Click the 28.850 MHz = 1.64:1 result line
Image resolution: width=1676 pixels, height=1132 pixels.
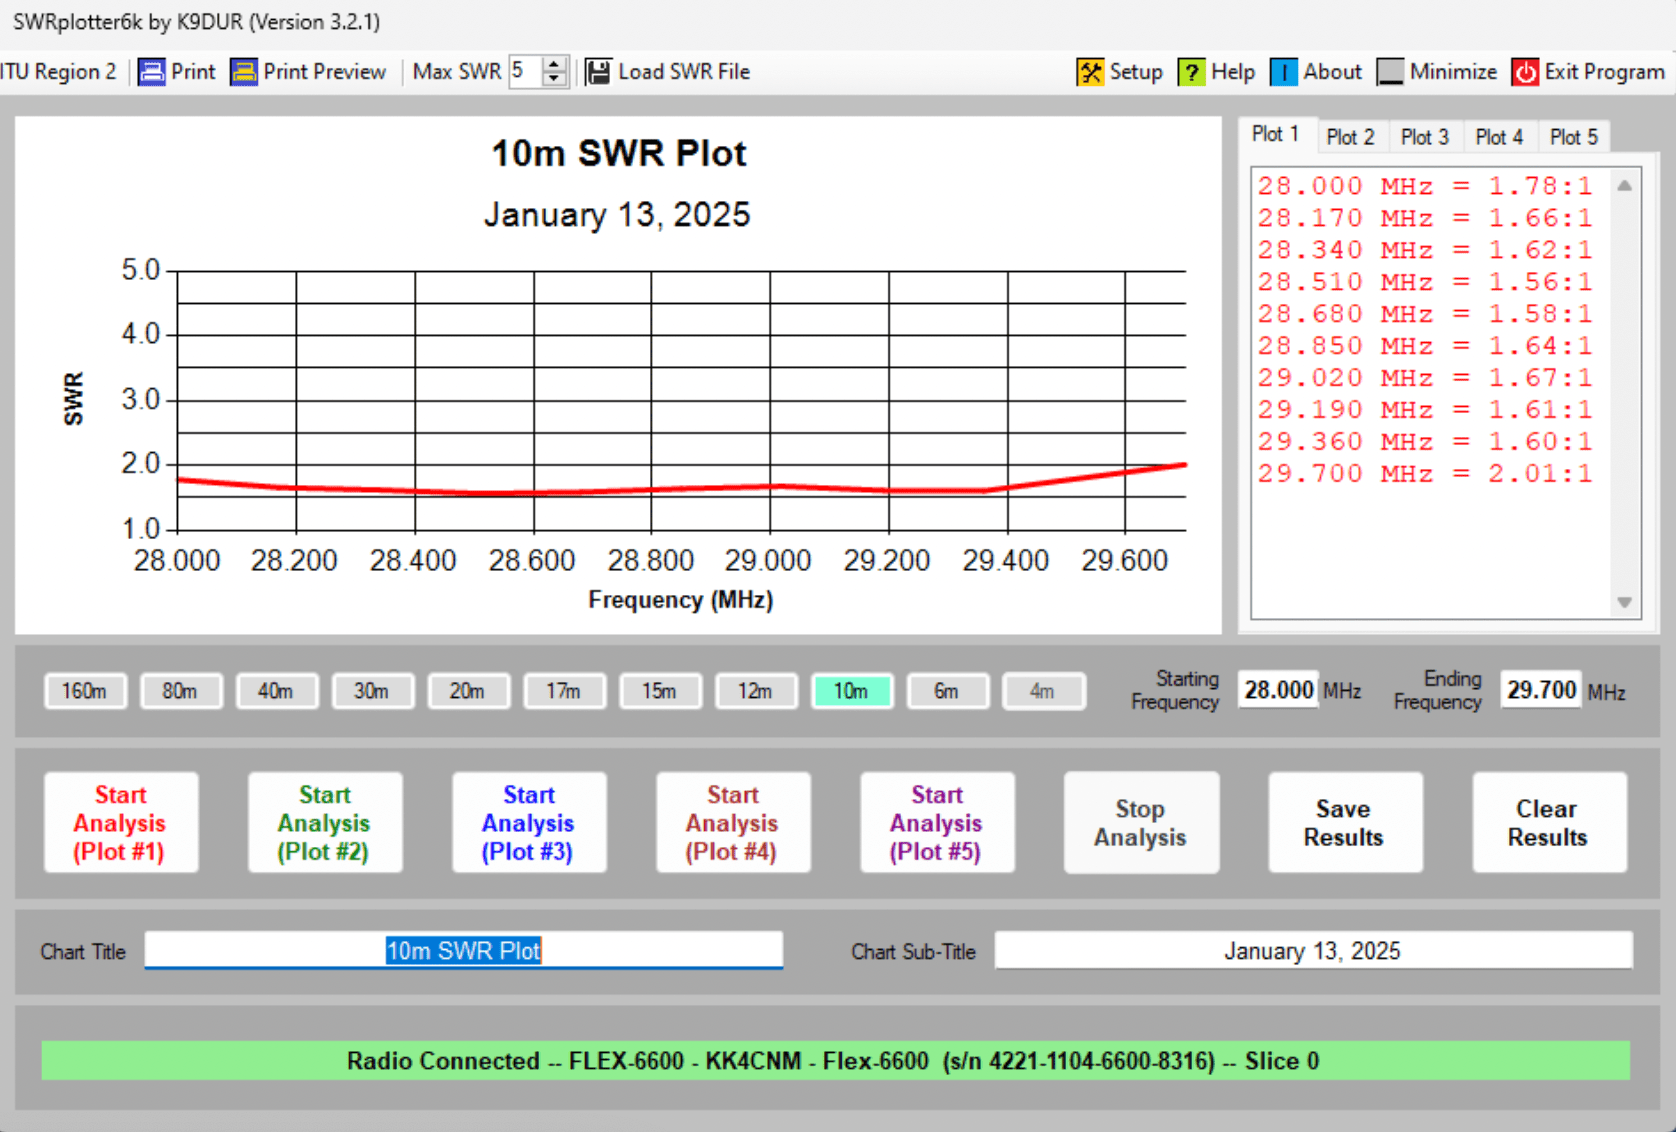click(x=1425, y=346)
